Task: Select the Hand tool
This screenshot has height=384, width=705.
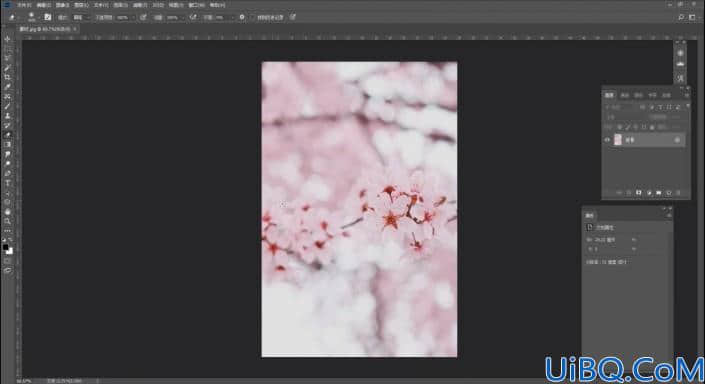Action: point(7,211)
